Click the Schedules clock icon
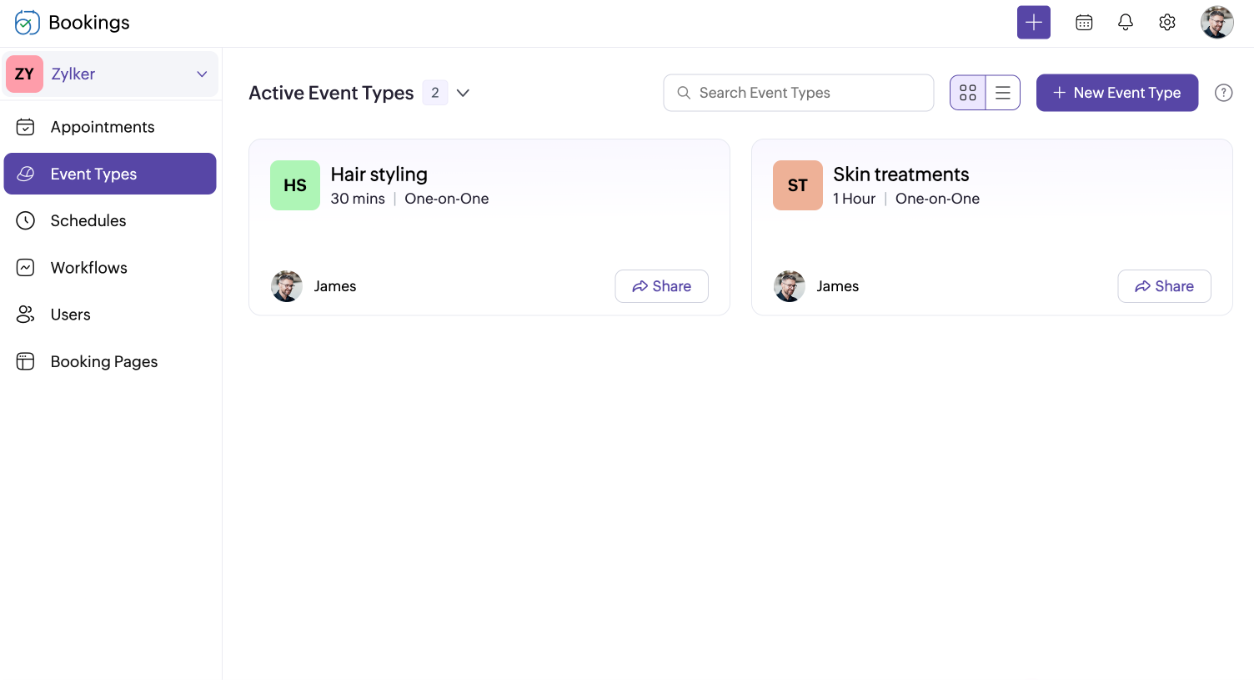The width and height of the screenshot is (1254, 680). click(26, 221)
